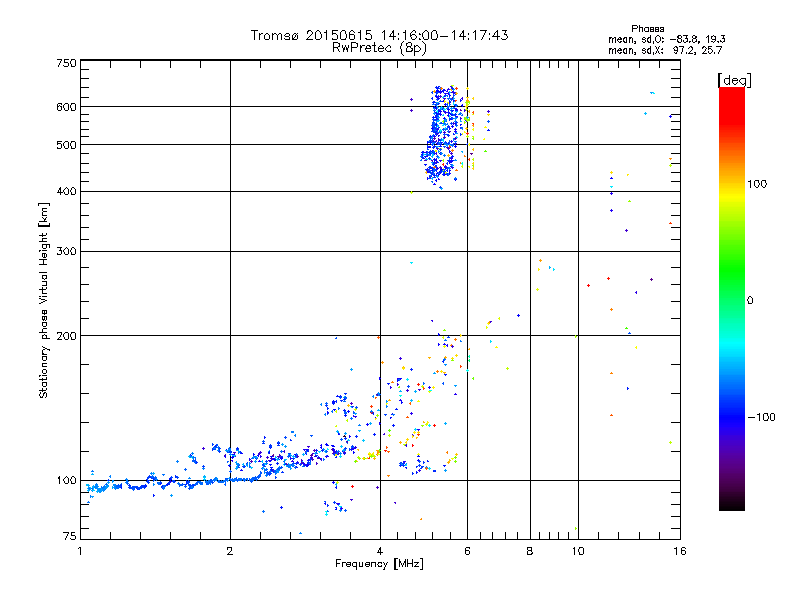Click the '1' x-axis tick label
This screenshot has width=800, height=600.
pos(80,551)
